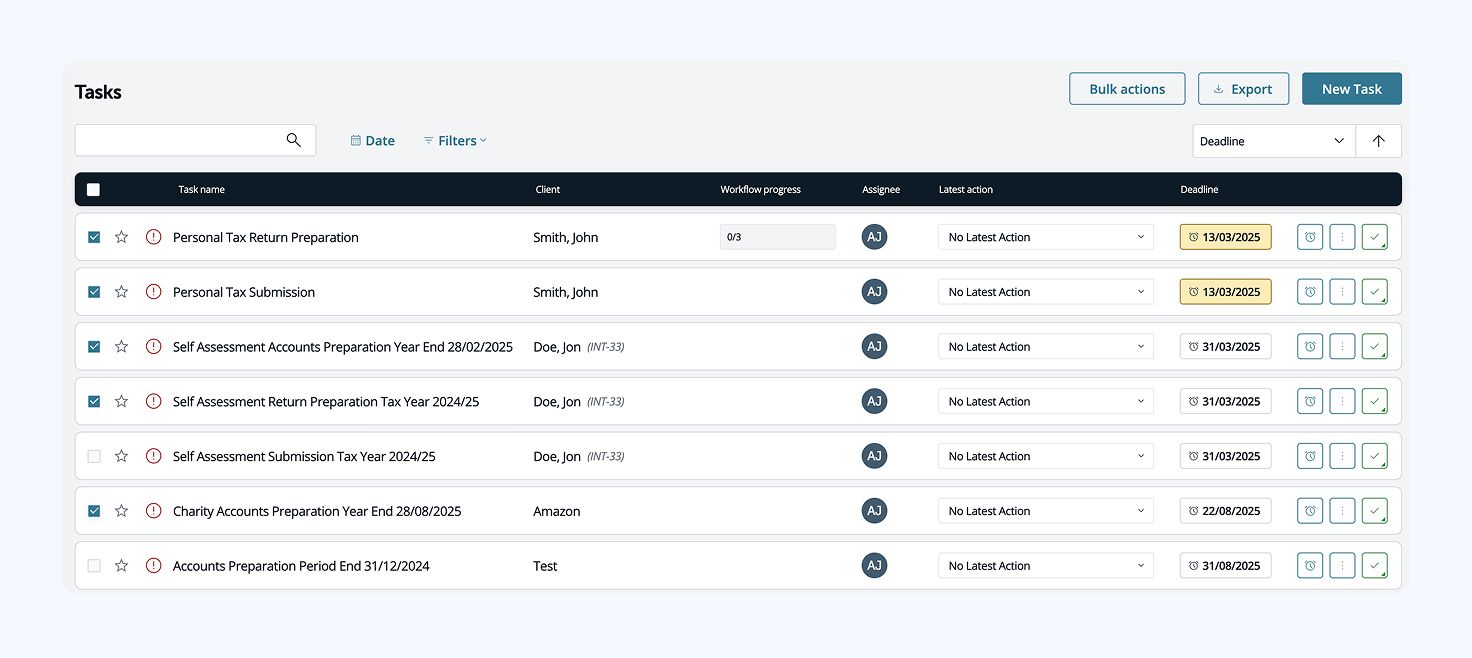Screen dimensions: 1472x658
Task: Expand the Filters dropdown
Action: 455,141
